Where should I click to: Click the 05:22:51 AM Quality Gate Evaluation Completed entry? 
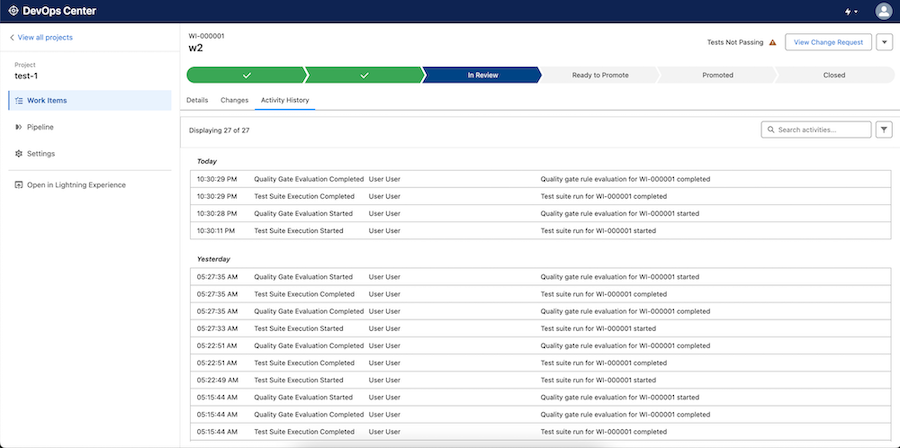541,346
